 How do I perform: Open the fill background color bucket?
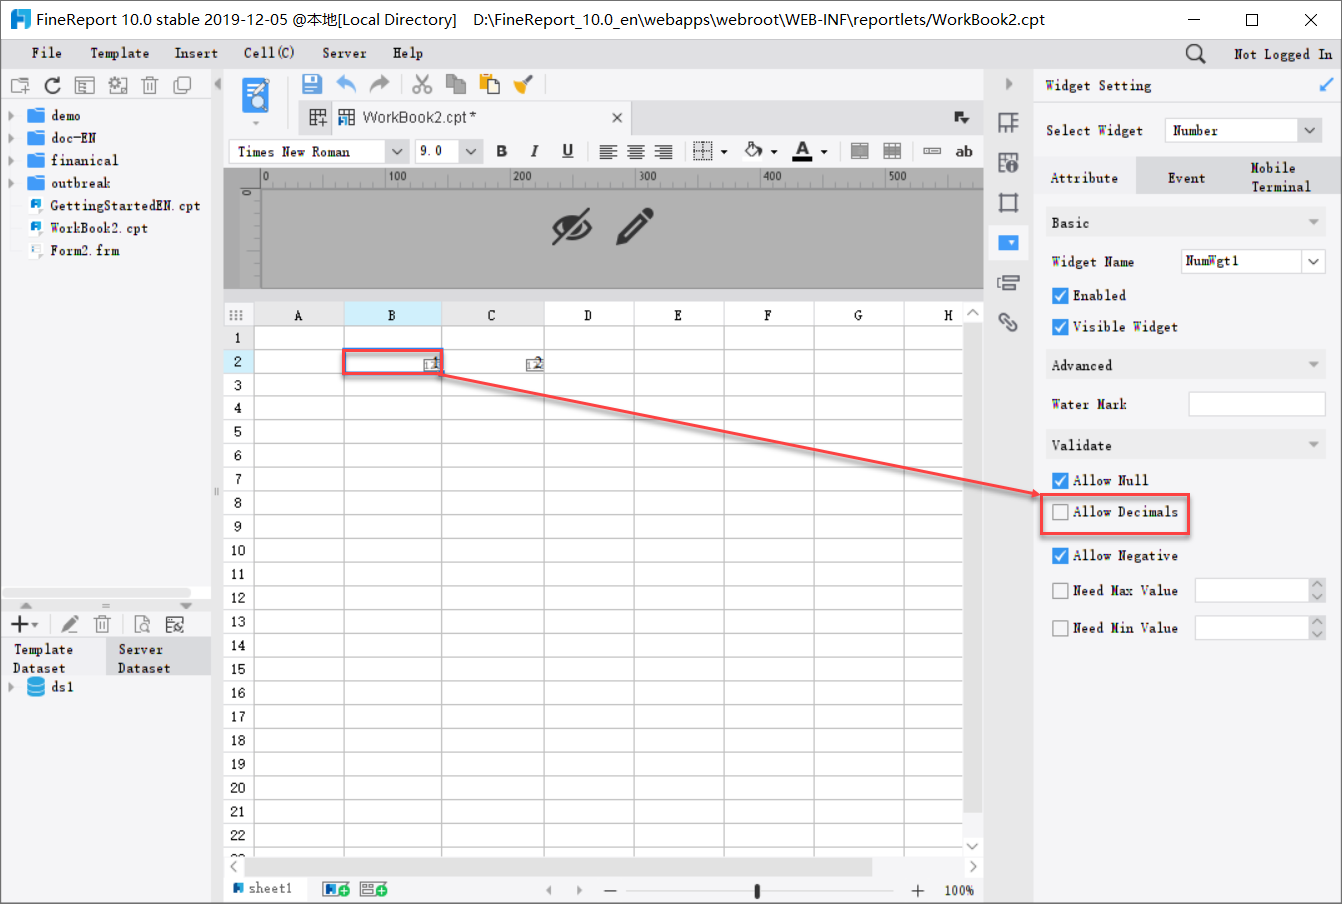(x=754, y=151)
